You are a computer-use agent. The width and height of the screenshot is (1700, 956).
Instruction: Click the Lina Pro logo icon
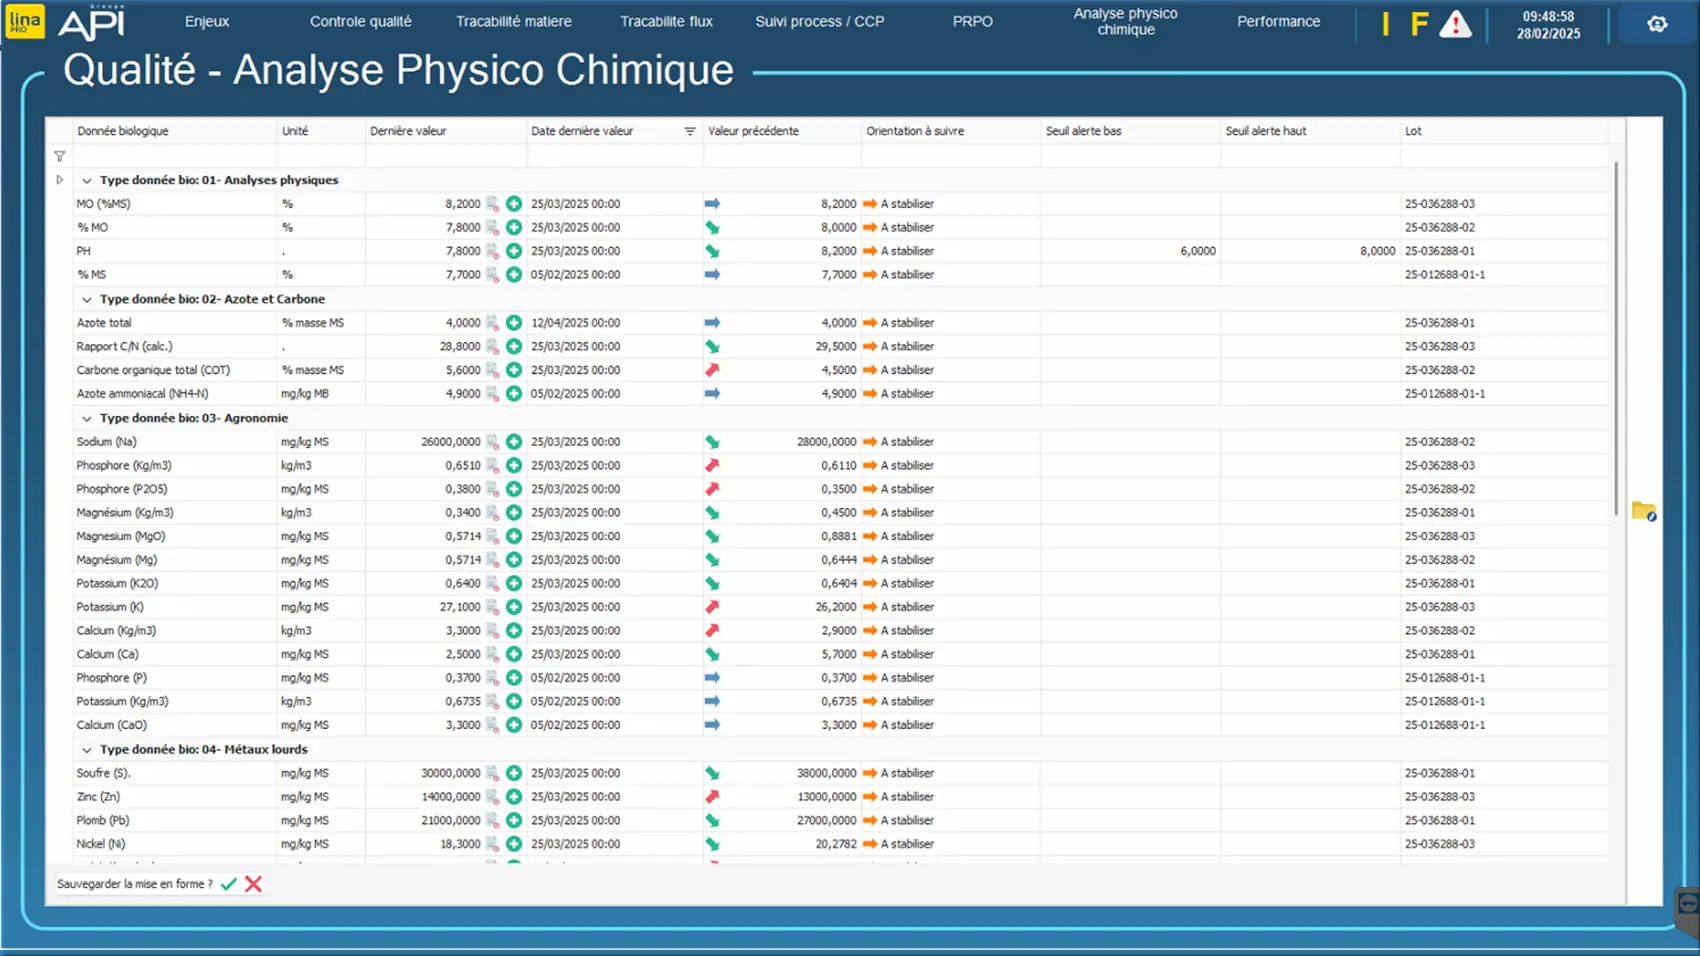(x=24, y=22)
